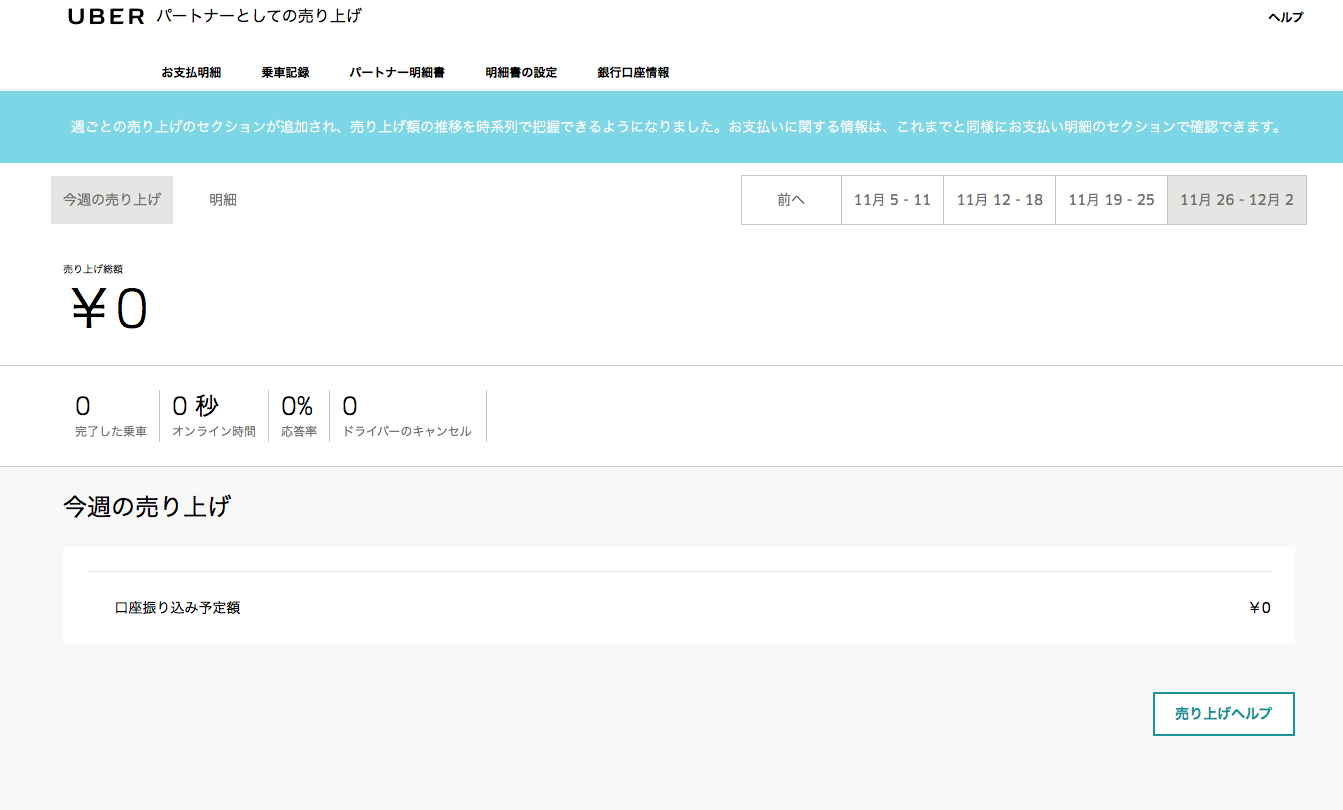Select the week 11月 26 - 12月 2
The width and height of the screenshot is (1343, 810).
[x=1237, y=200]
